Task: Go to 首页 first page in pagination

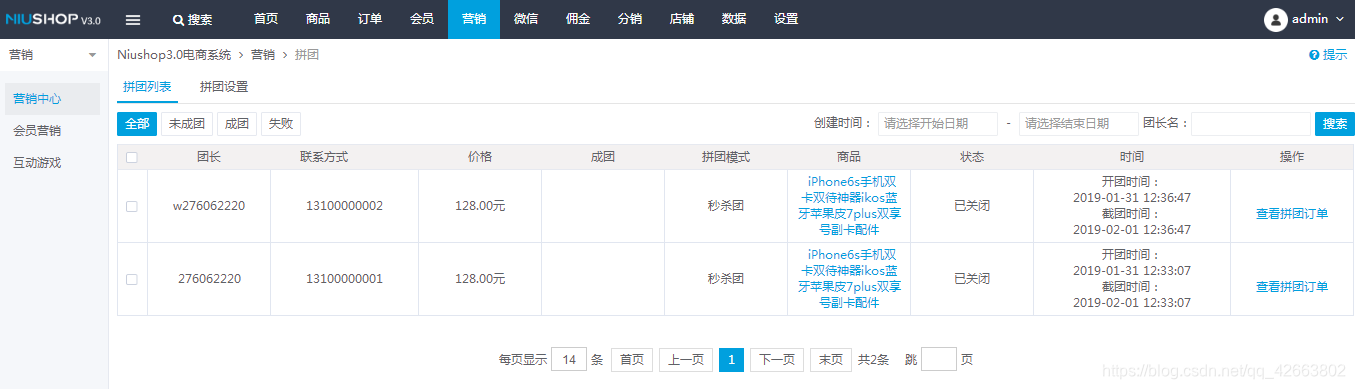Action: 632,360
